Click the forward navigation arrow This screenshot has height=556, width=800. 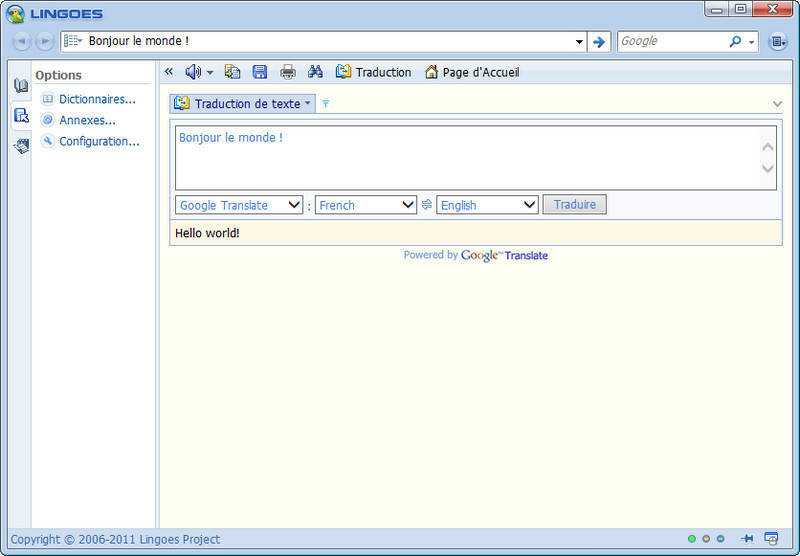pos(45,41)
